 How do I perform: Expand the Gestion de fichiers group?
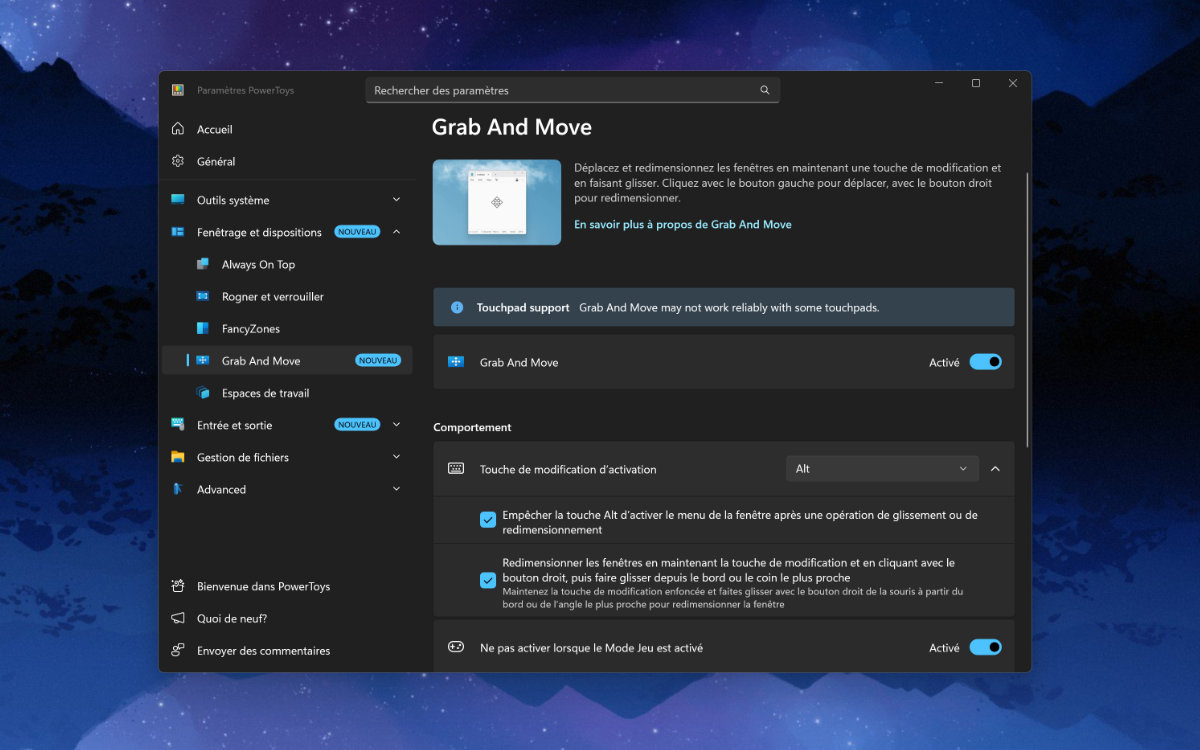[396, 457]
